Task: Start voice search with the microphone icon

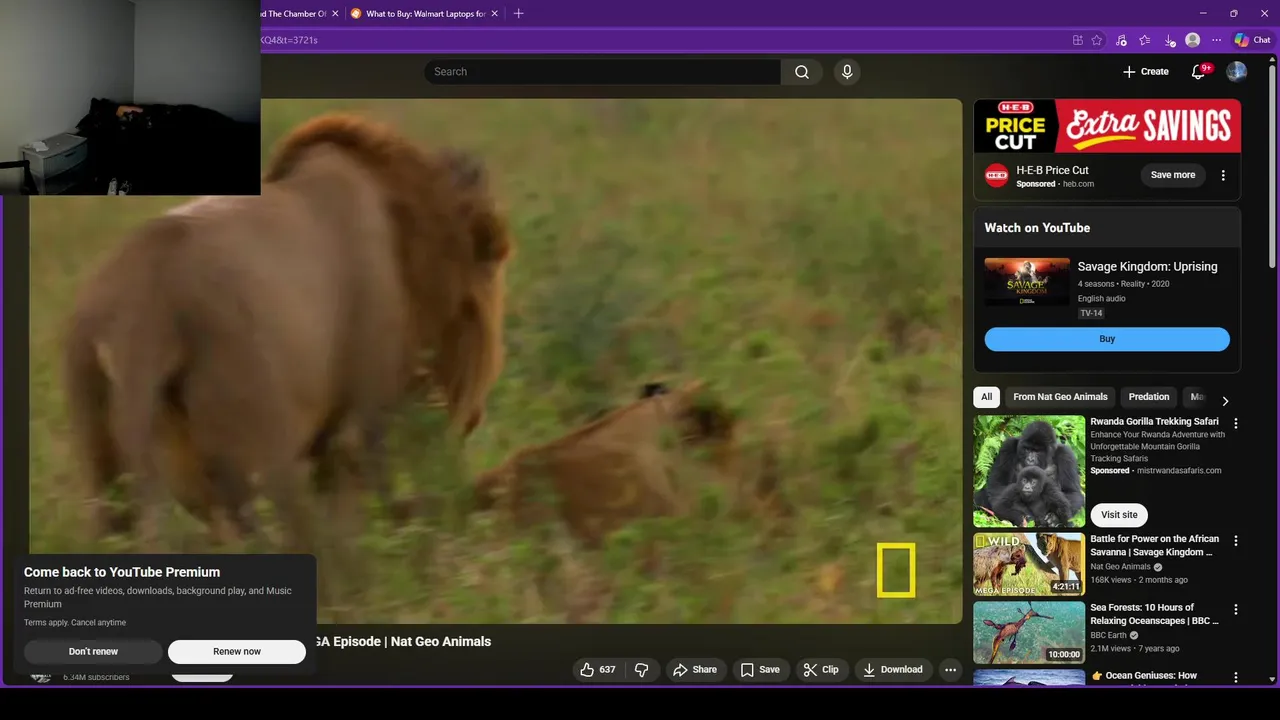Action: [847, 72]
